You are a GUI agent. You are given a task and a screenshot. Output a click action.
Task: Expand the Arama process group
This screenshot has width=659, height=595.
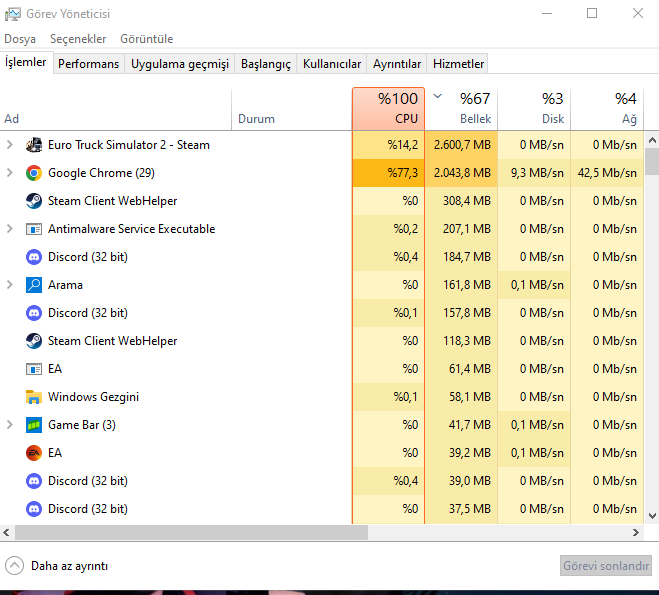pos(10,285)
